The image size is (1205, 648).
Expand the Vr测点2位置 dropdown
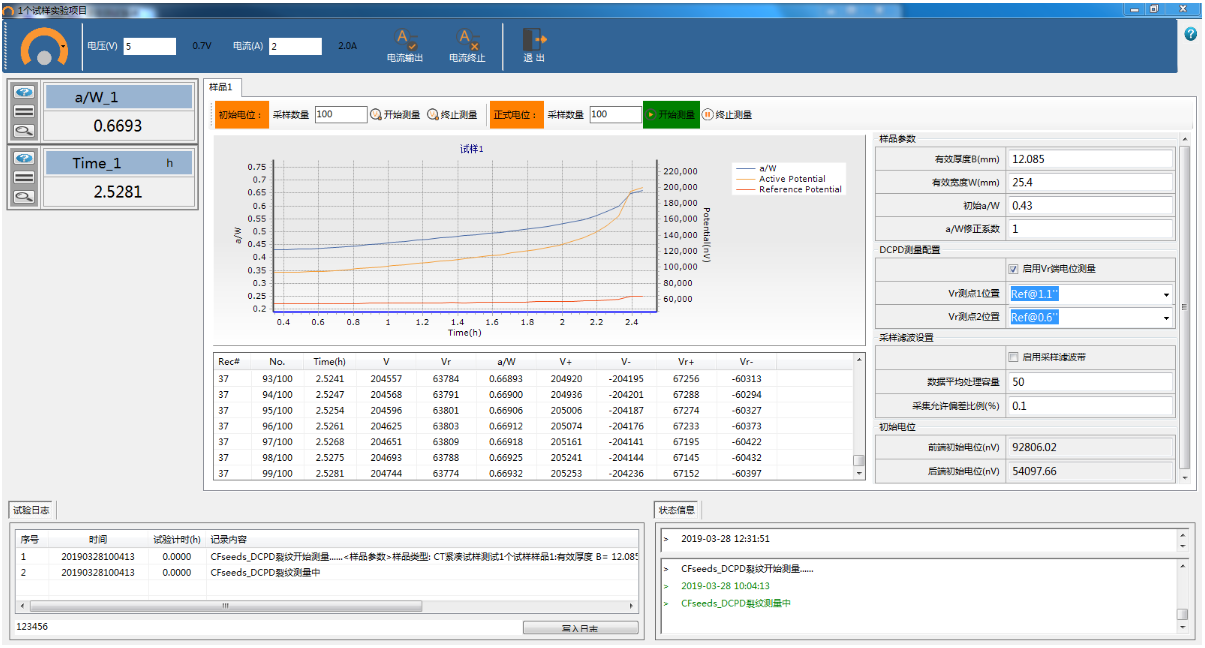(1166, 318)
